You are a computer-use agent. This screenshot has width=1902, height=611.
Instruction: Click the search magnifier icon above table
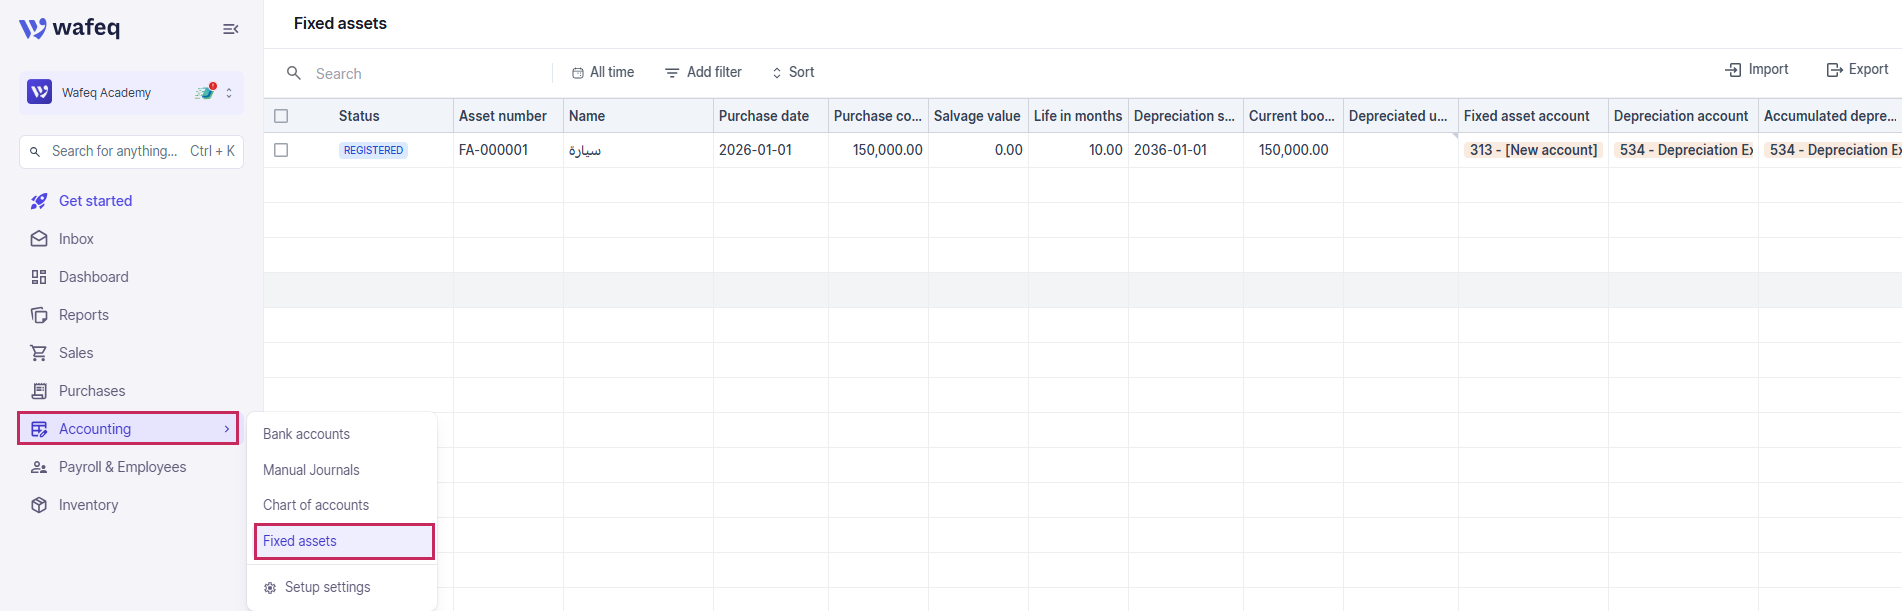pyautogui.click(x=294, y=73)
